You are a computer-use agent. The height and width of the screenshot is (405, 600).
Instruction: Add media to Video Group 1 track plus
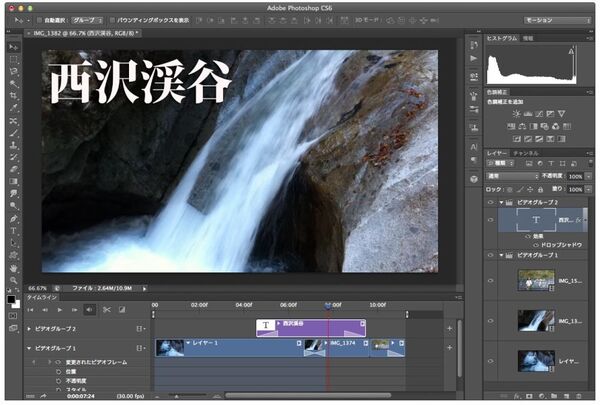point(450,348)
